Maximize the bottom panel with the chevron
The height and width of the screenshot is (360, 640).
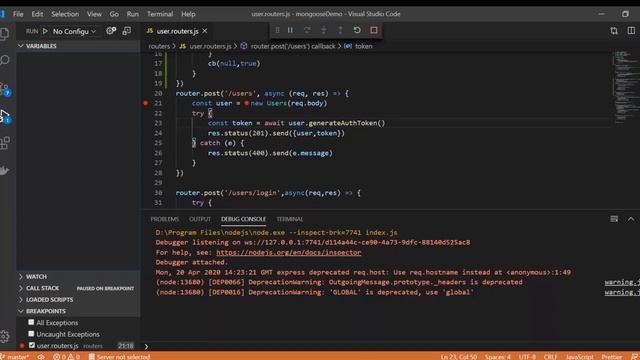click(631, 219)
